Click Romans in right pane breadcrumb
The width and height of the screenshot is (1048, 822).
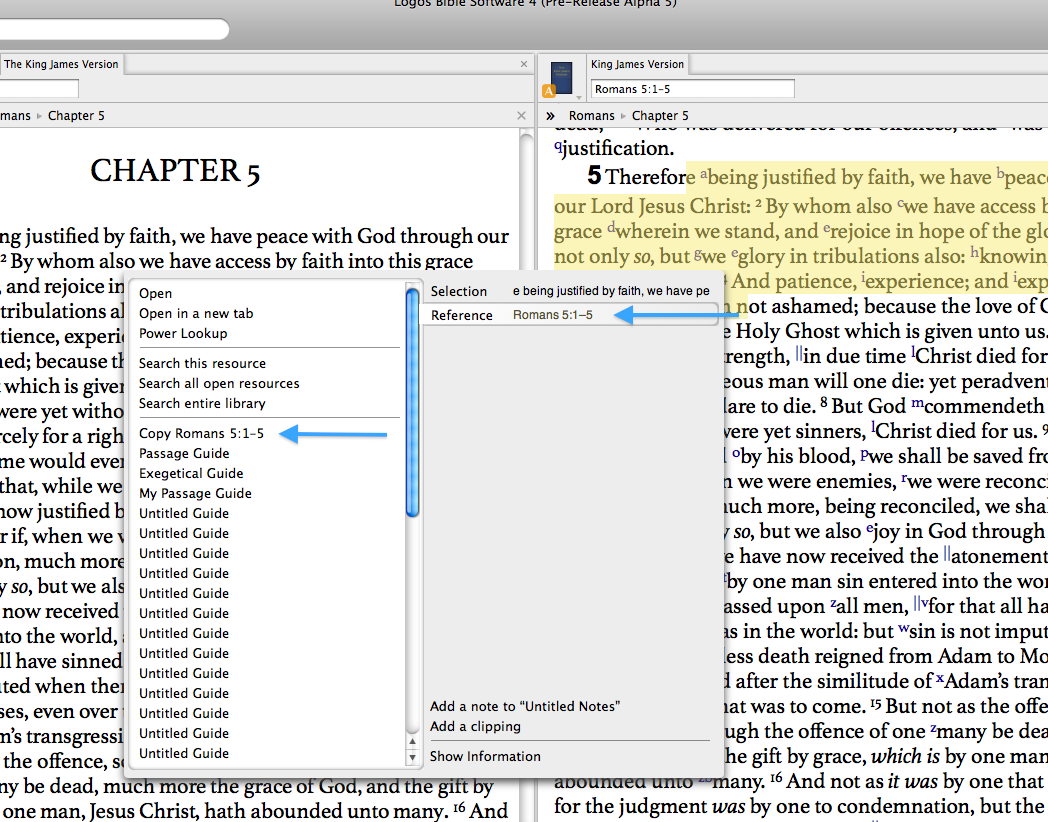[592, 116]
